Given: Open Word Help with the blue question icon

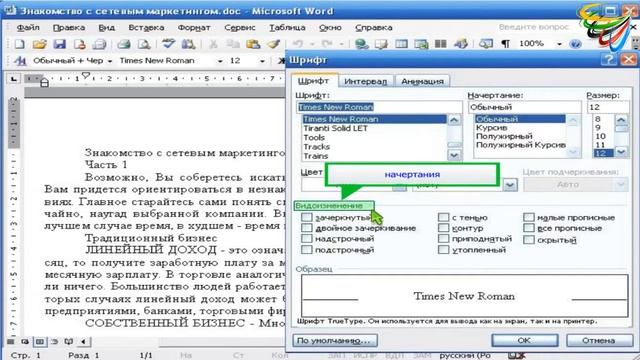Looking at the screenshot, I should click(x=575, y=44).
